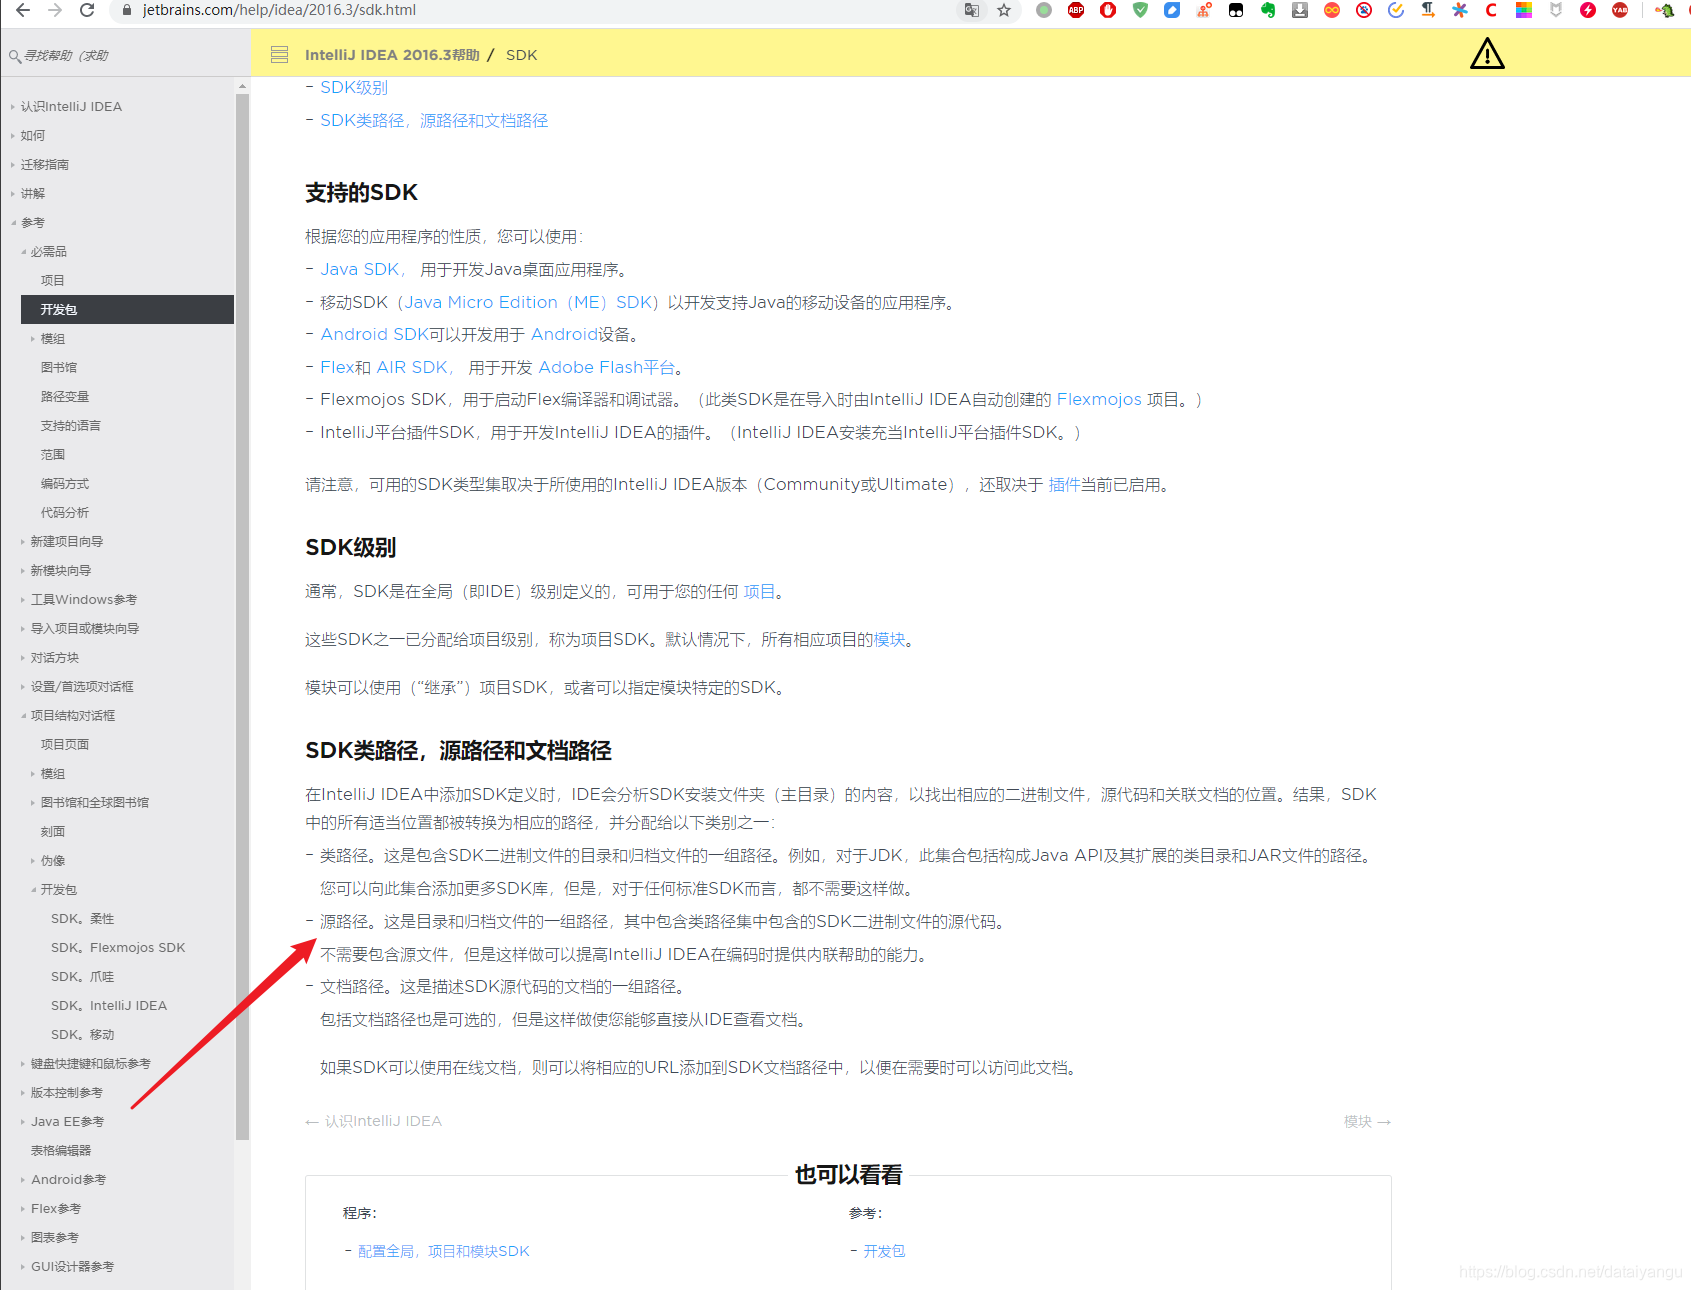Open 配置全局，项目和模块SDK link
Screen dimensions: 1691x1290
[444, 1252]
